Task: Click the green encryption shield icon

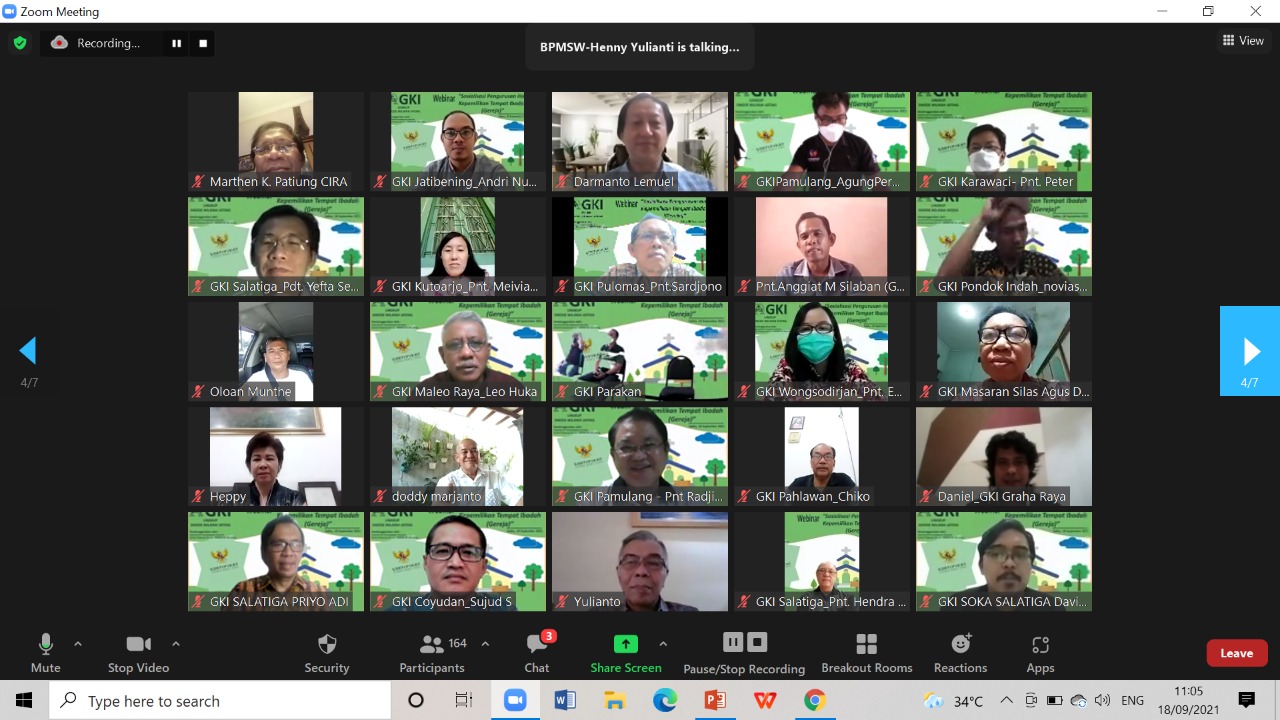Action: [20, 43]
